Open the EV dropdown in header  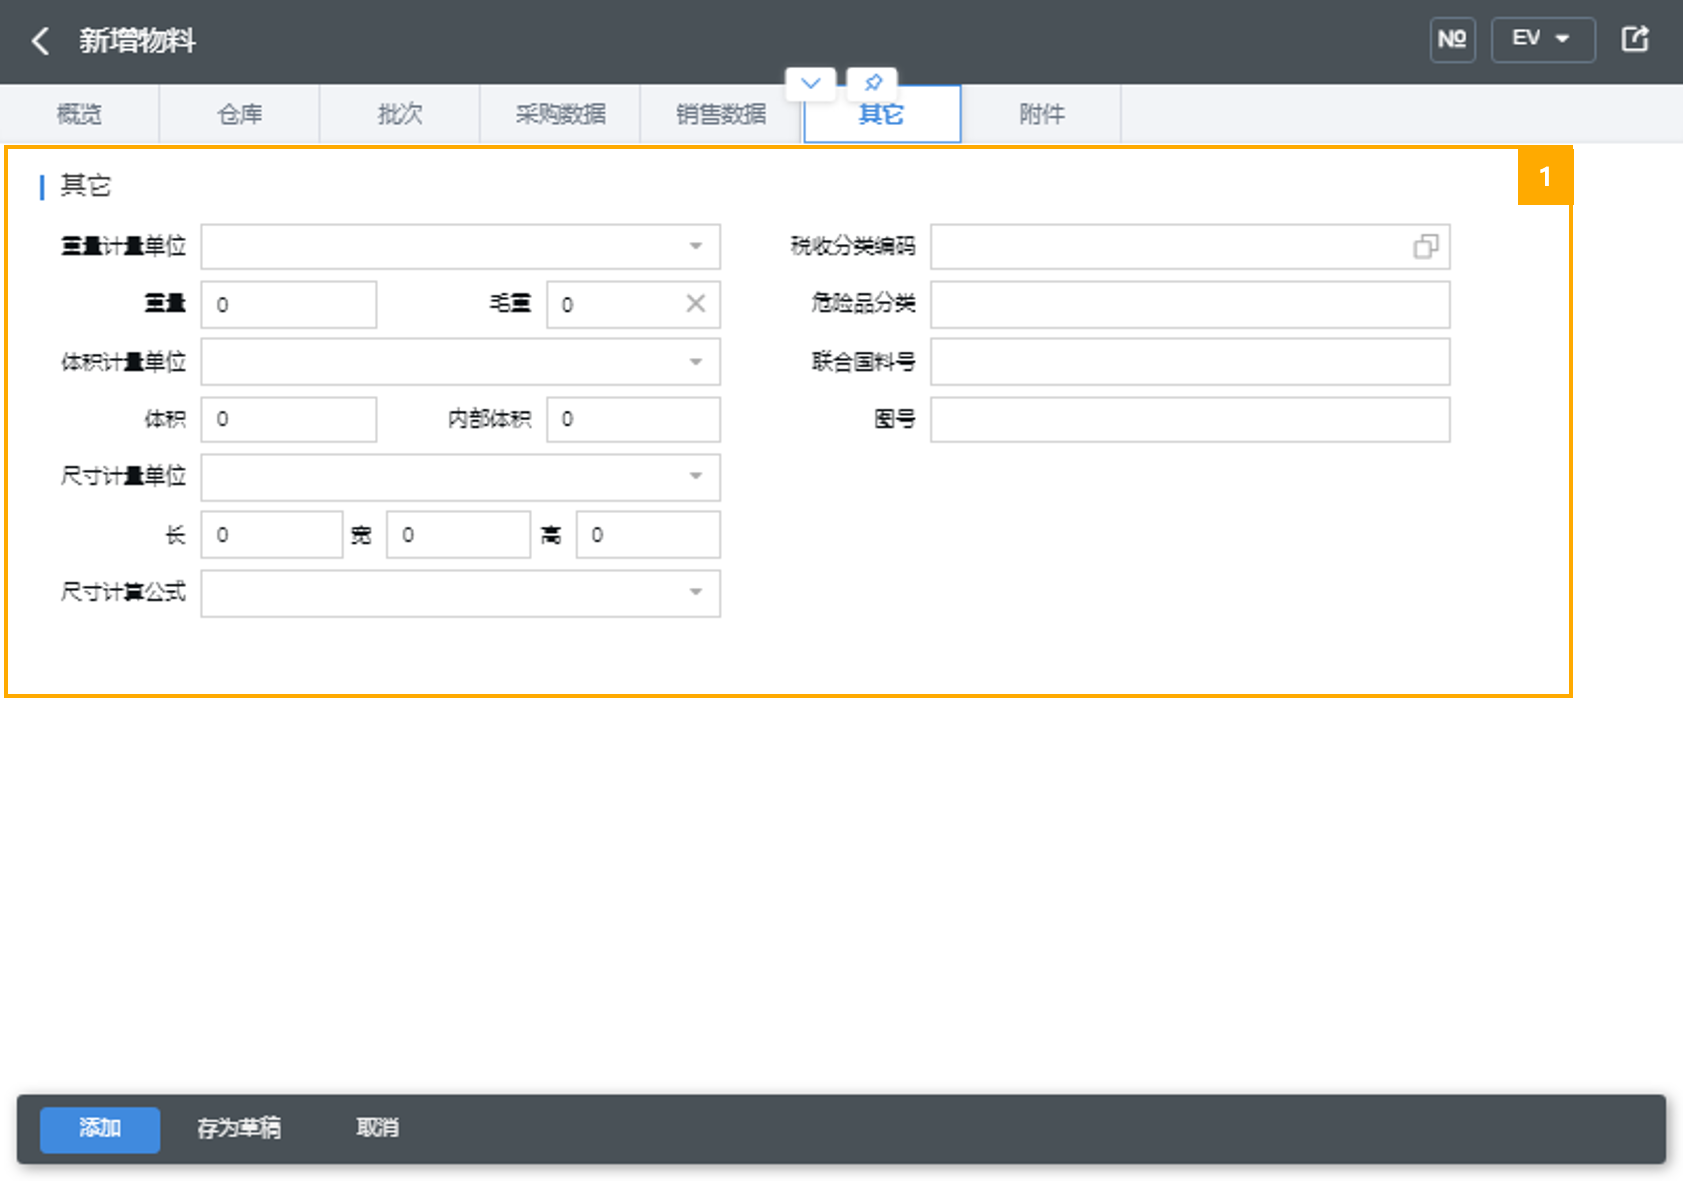coord(1542,40)
